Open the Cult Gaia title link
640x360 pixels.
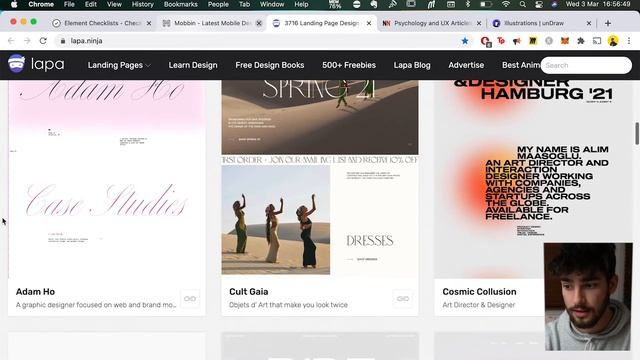pos(249,292)
